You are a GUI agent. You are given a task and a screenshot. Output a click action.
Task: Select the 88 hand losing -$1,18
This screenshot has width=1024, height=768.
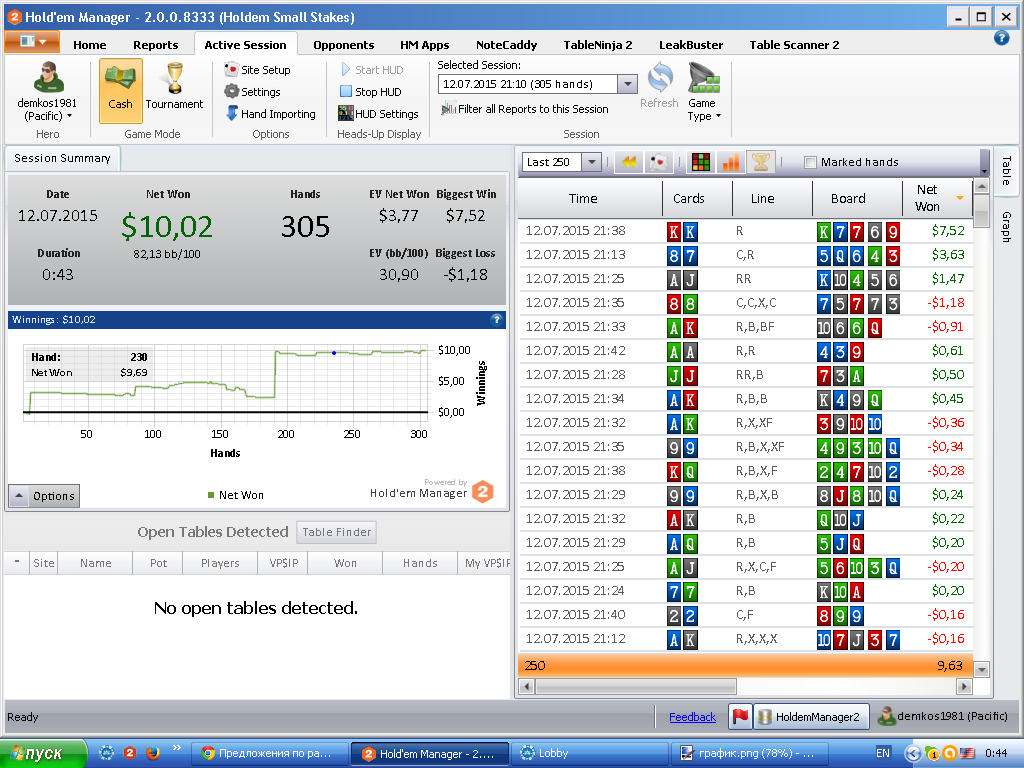pyautogui.click(x=745, y=303)
